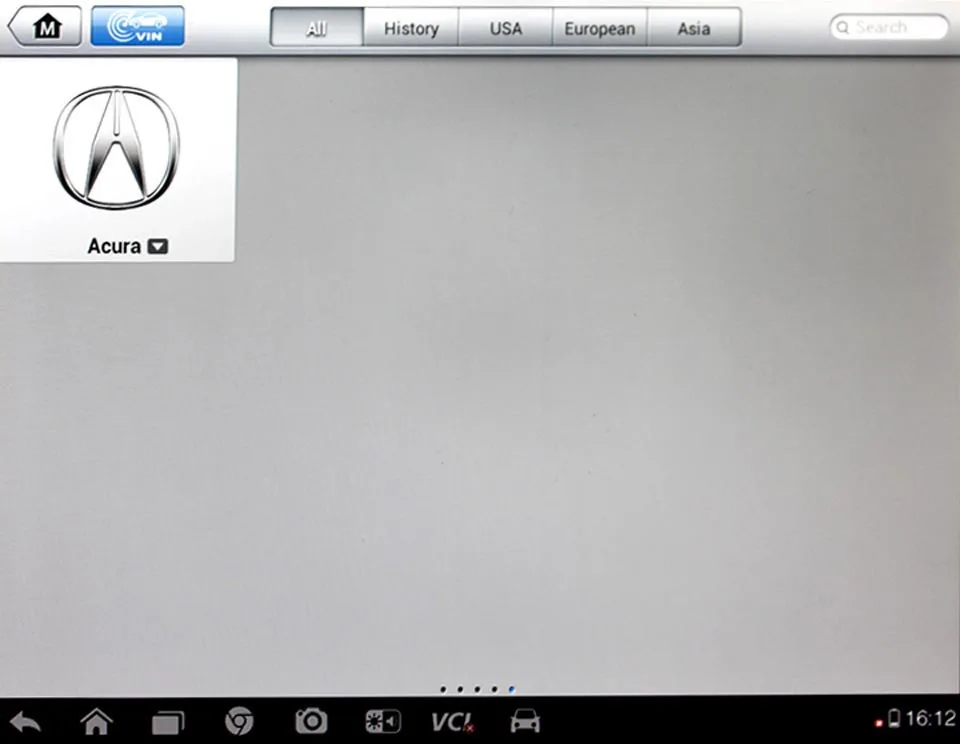Show the European vehicle tab
The image size is (960, 744).
click(599, 28)
